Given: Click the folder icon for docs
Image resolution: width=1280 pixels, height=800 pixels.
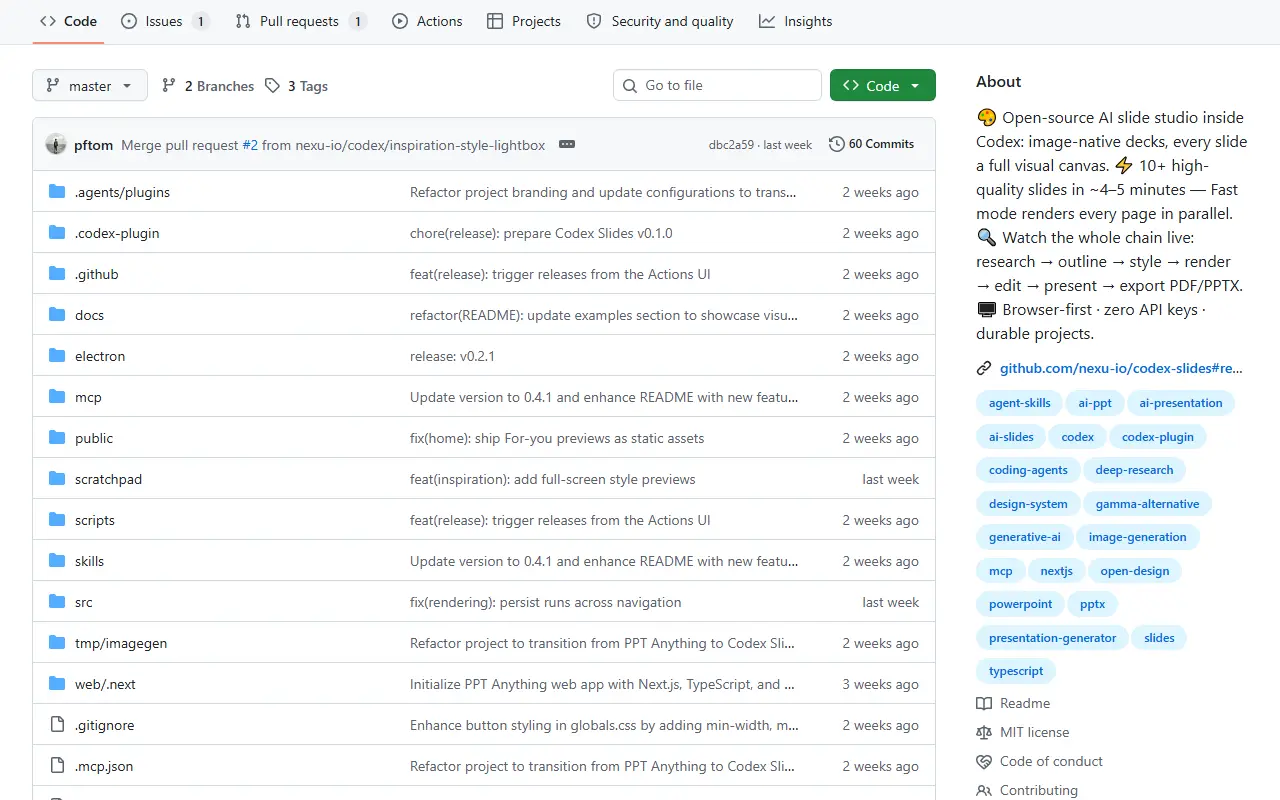Looking at the screenshot, I should click(57, 315).
